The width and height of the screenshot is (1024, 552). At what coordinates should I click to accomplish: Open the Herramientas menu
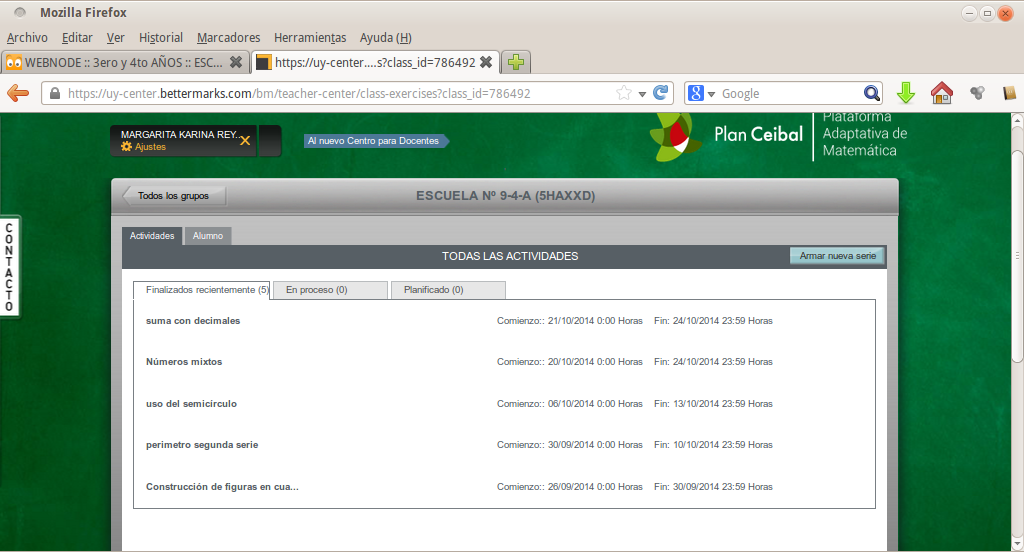point(309,38)
